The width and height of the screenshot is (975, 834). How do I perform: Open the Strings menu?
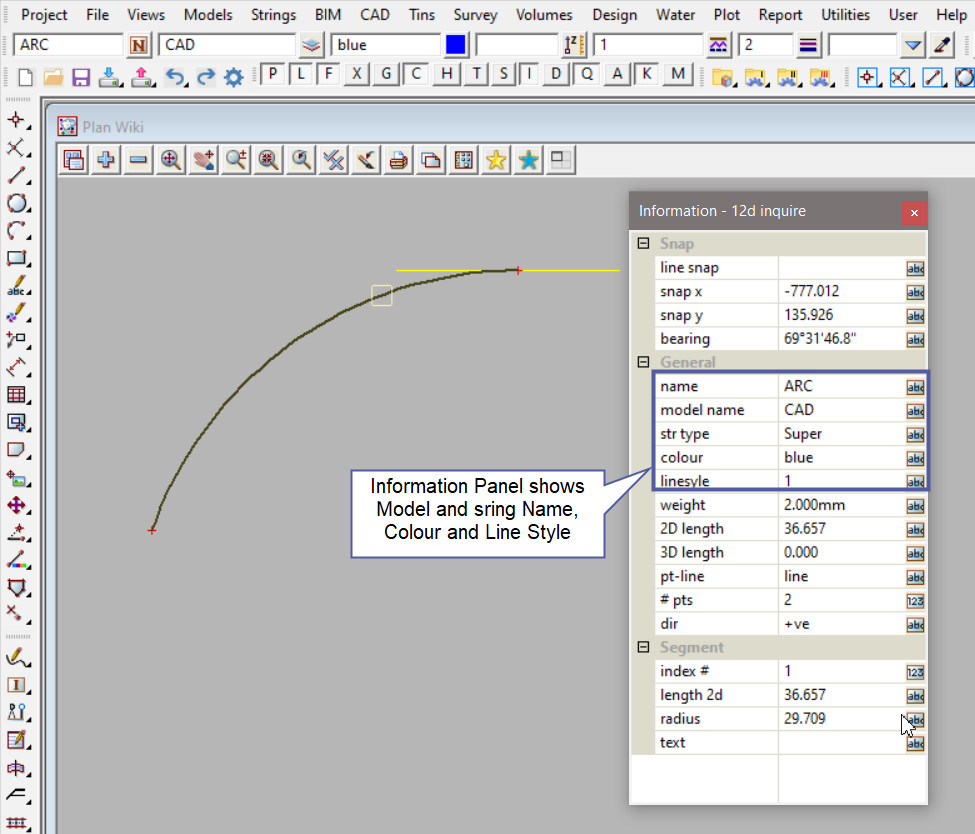[273, 15]
